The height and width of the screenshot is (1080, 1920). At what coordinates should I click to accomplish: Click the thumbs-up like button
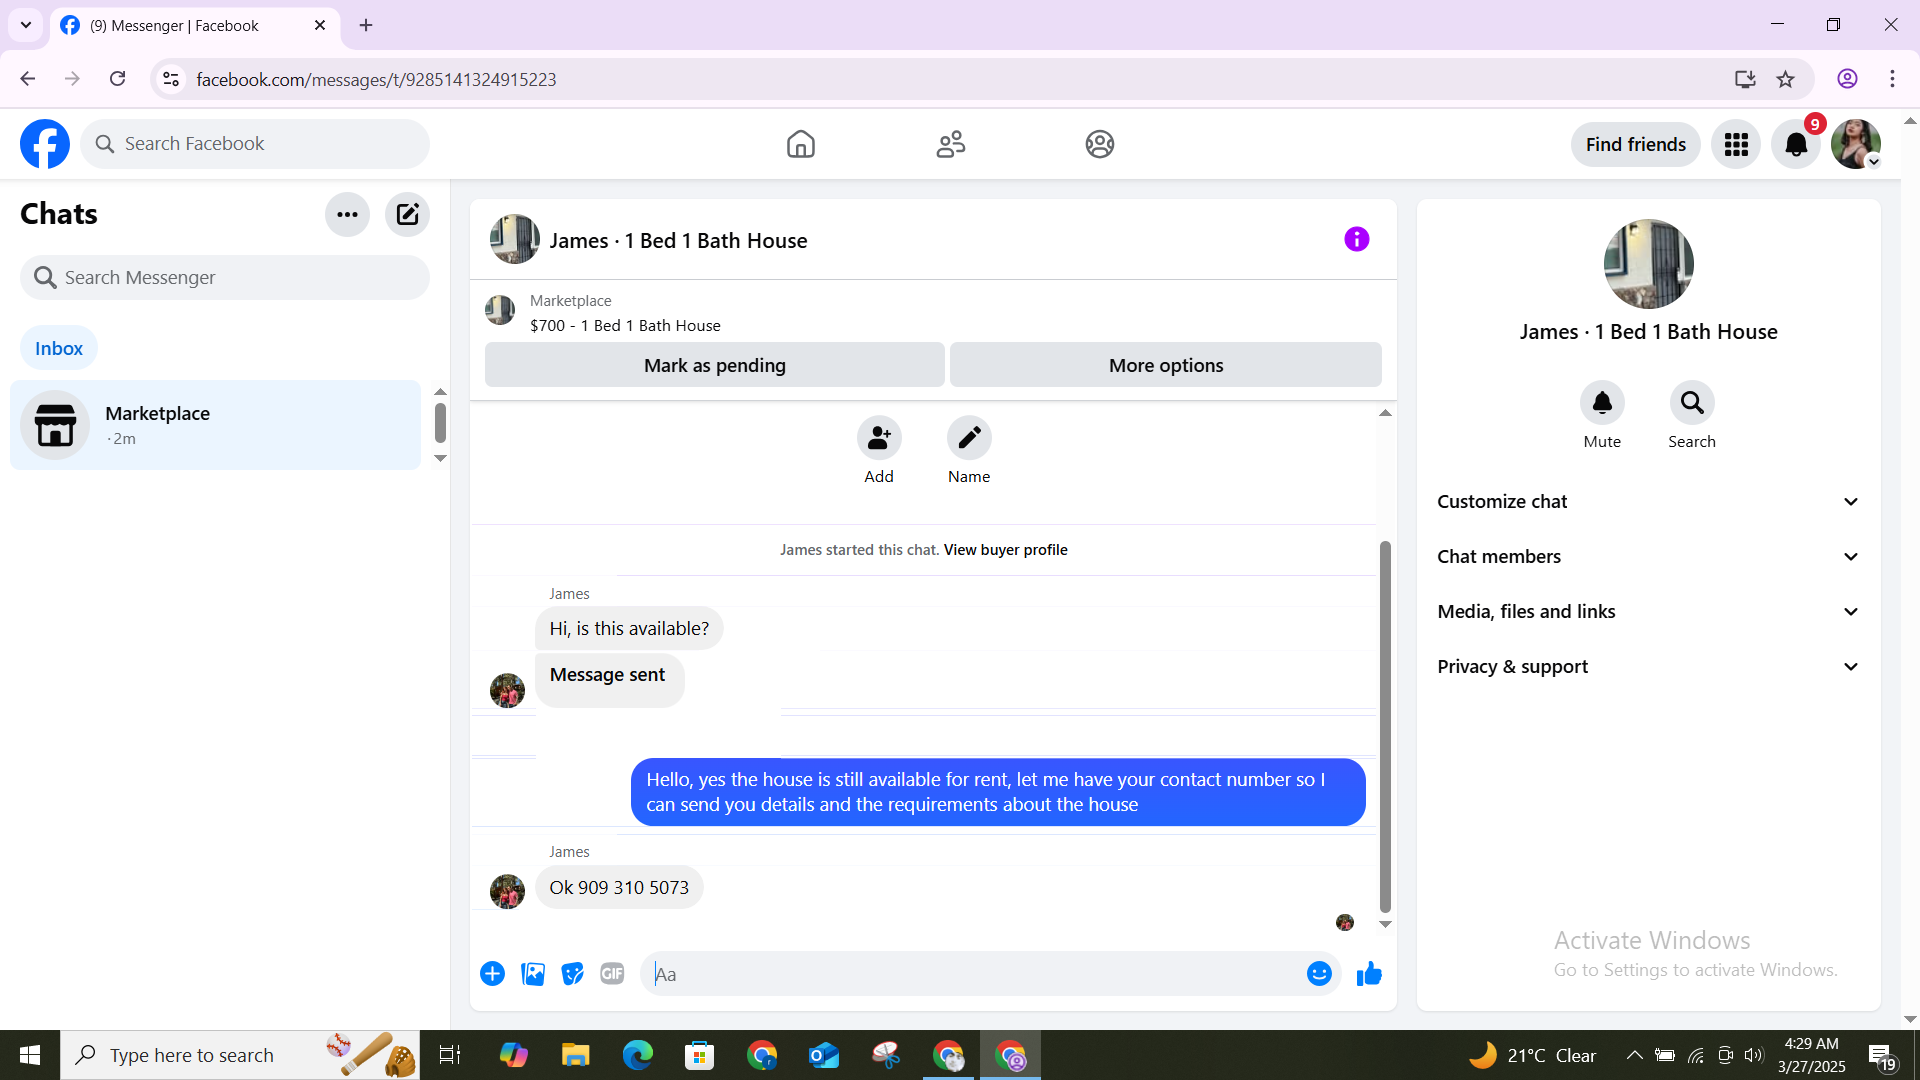tap(1369, 973)
